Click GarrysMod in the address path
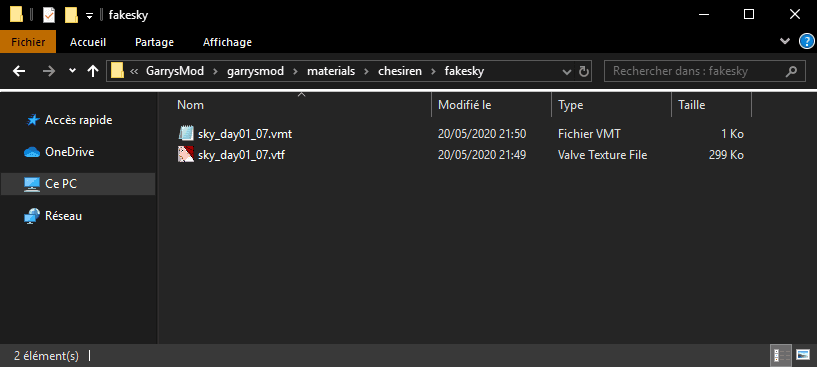 point(175,71)
